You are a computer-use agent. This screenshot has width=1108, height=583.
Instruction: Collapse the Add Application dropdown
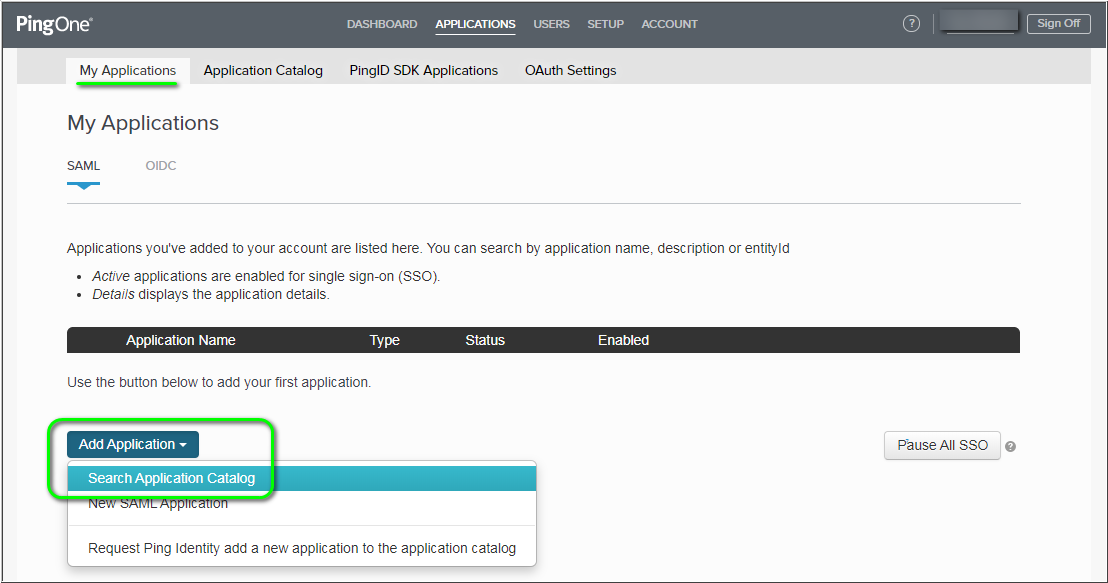(x=133, y=445)
